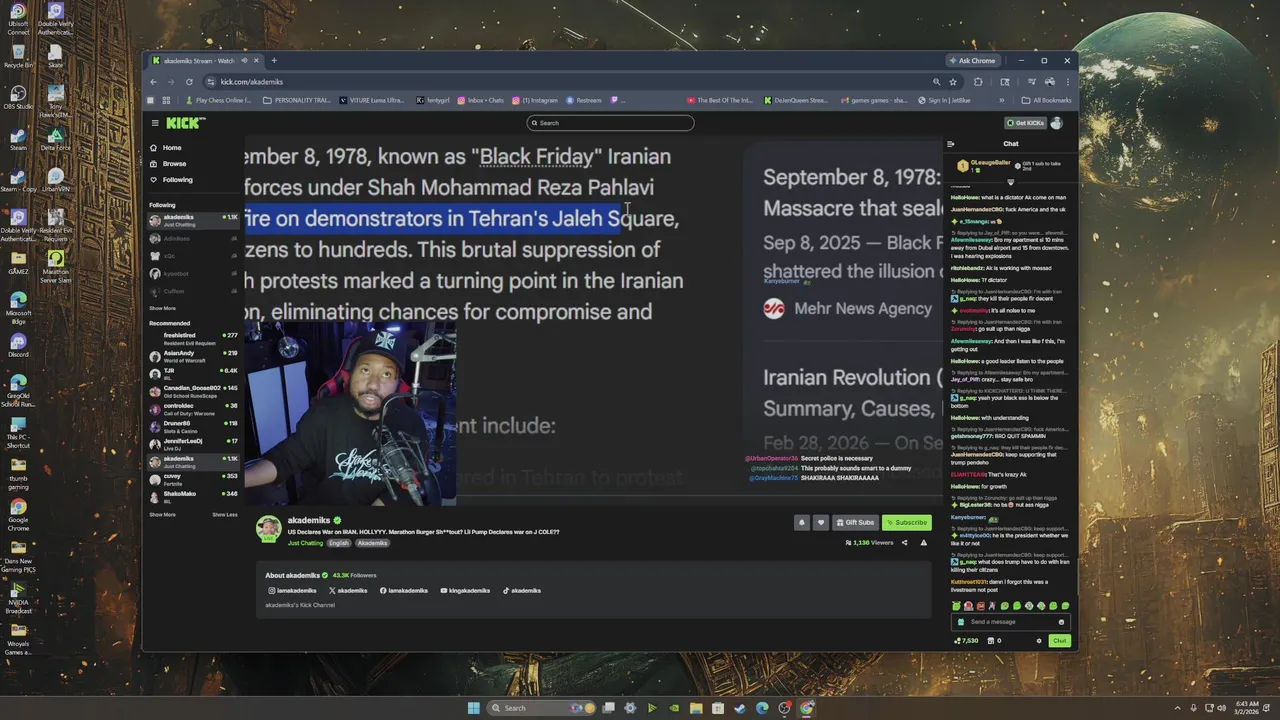1280x720 pixels.
Task: Click the Kick search field
Action: point(610,123)
